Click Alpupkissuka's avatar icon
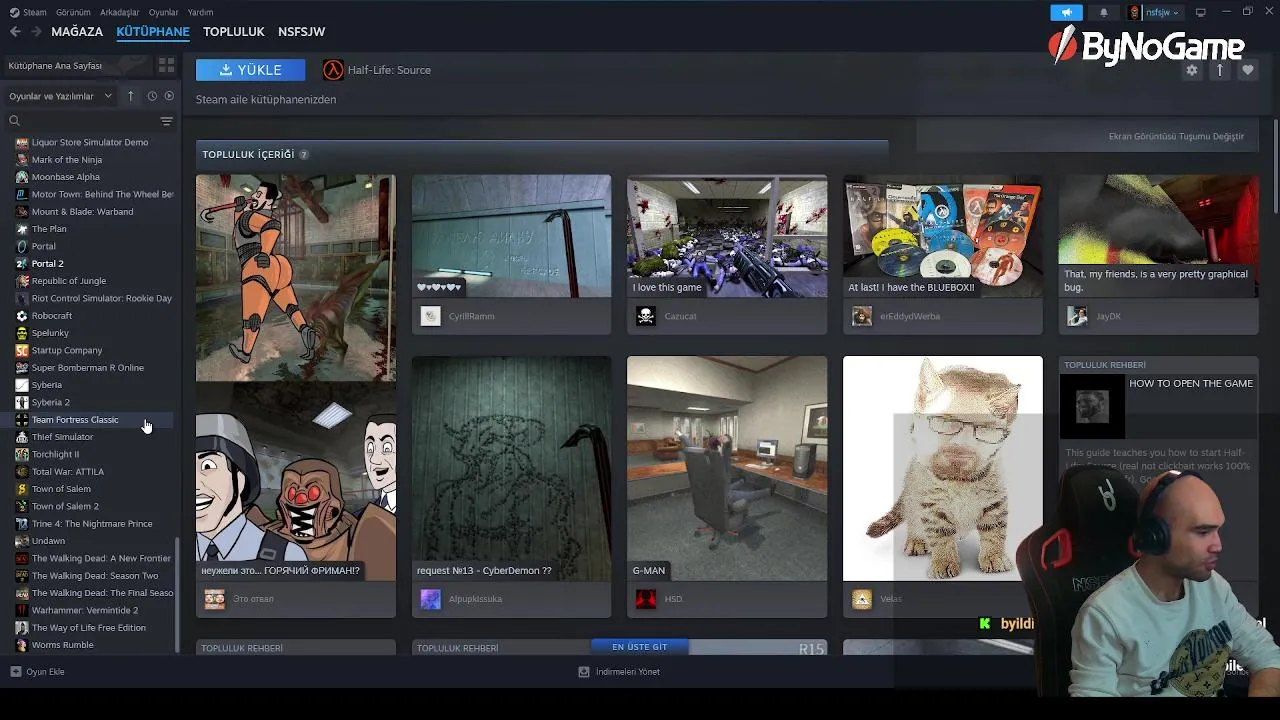Viewport: 1280px width, 720px height. point(430,599)
